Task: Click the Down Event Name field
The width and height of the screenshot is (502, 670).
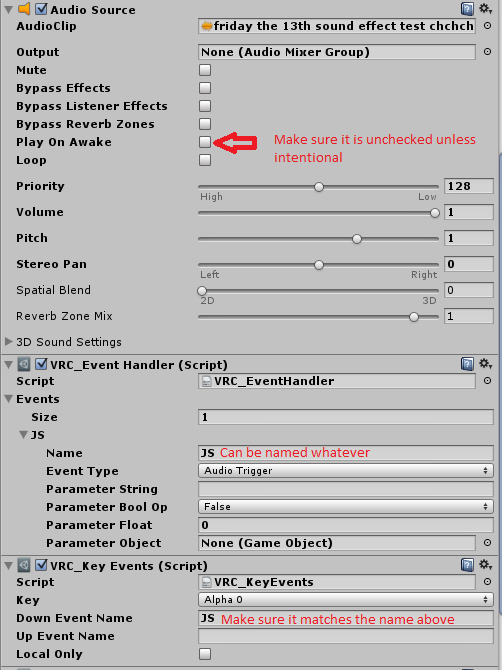Action: point(346,618)
